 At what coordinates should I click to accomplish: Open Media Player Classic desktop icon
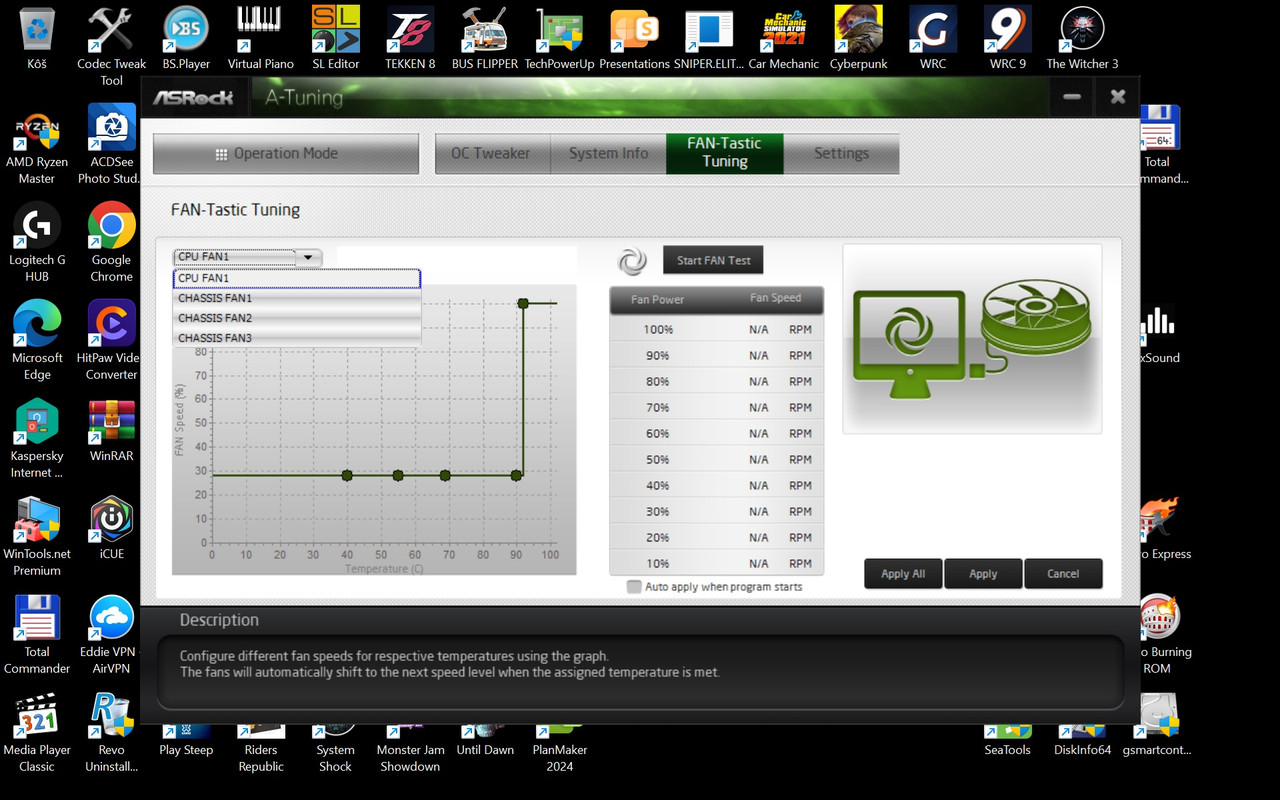(37, 733)
